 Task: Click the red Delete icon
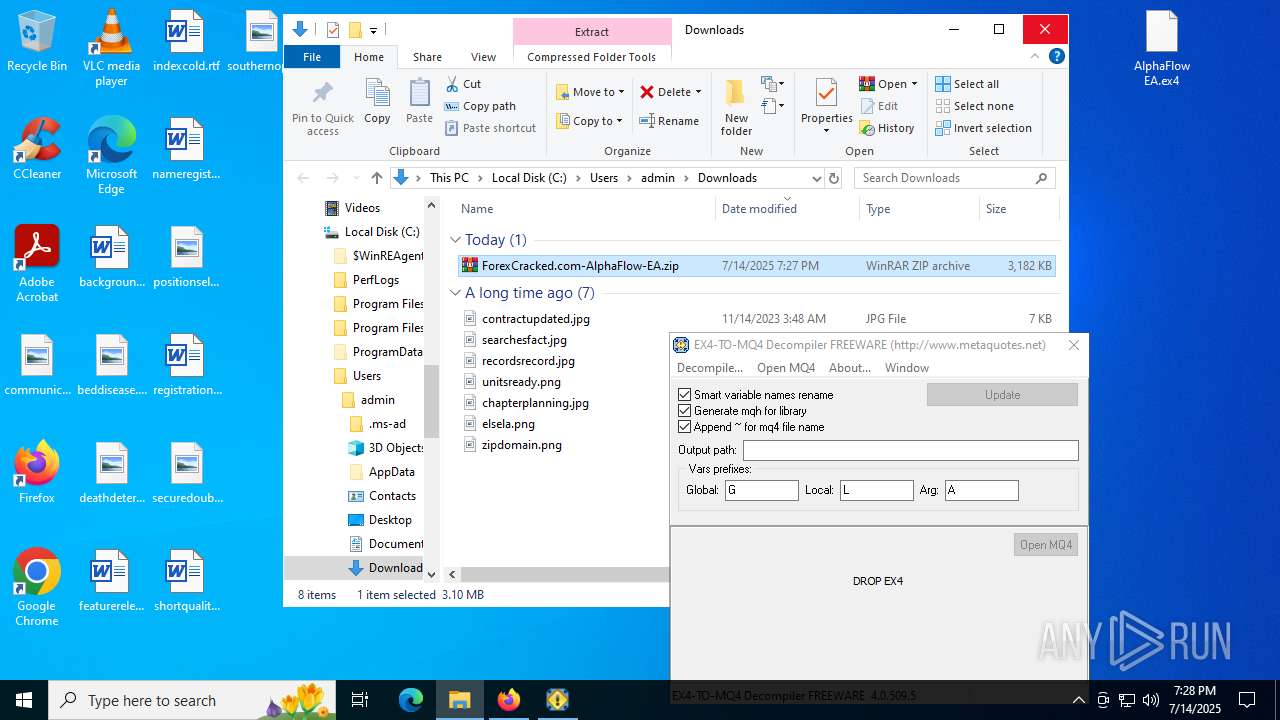click(x=647, y=92)
